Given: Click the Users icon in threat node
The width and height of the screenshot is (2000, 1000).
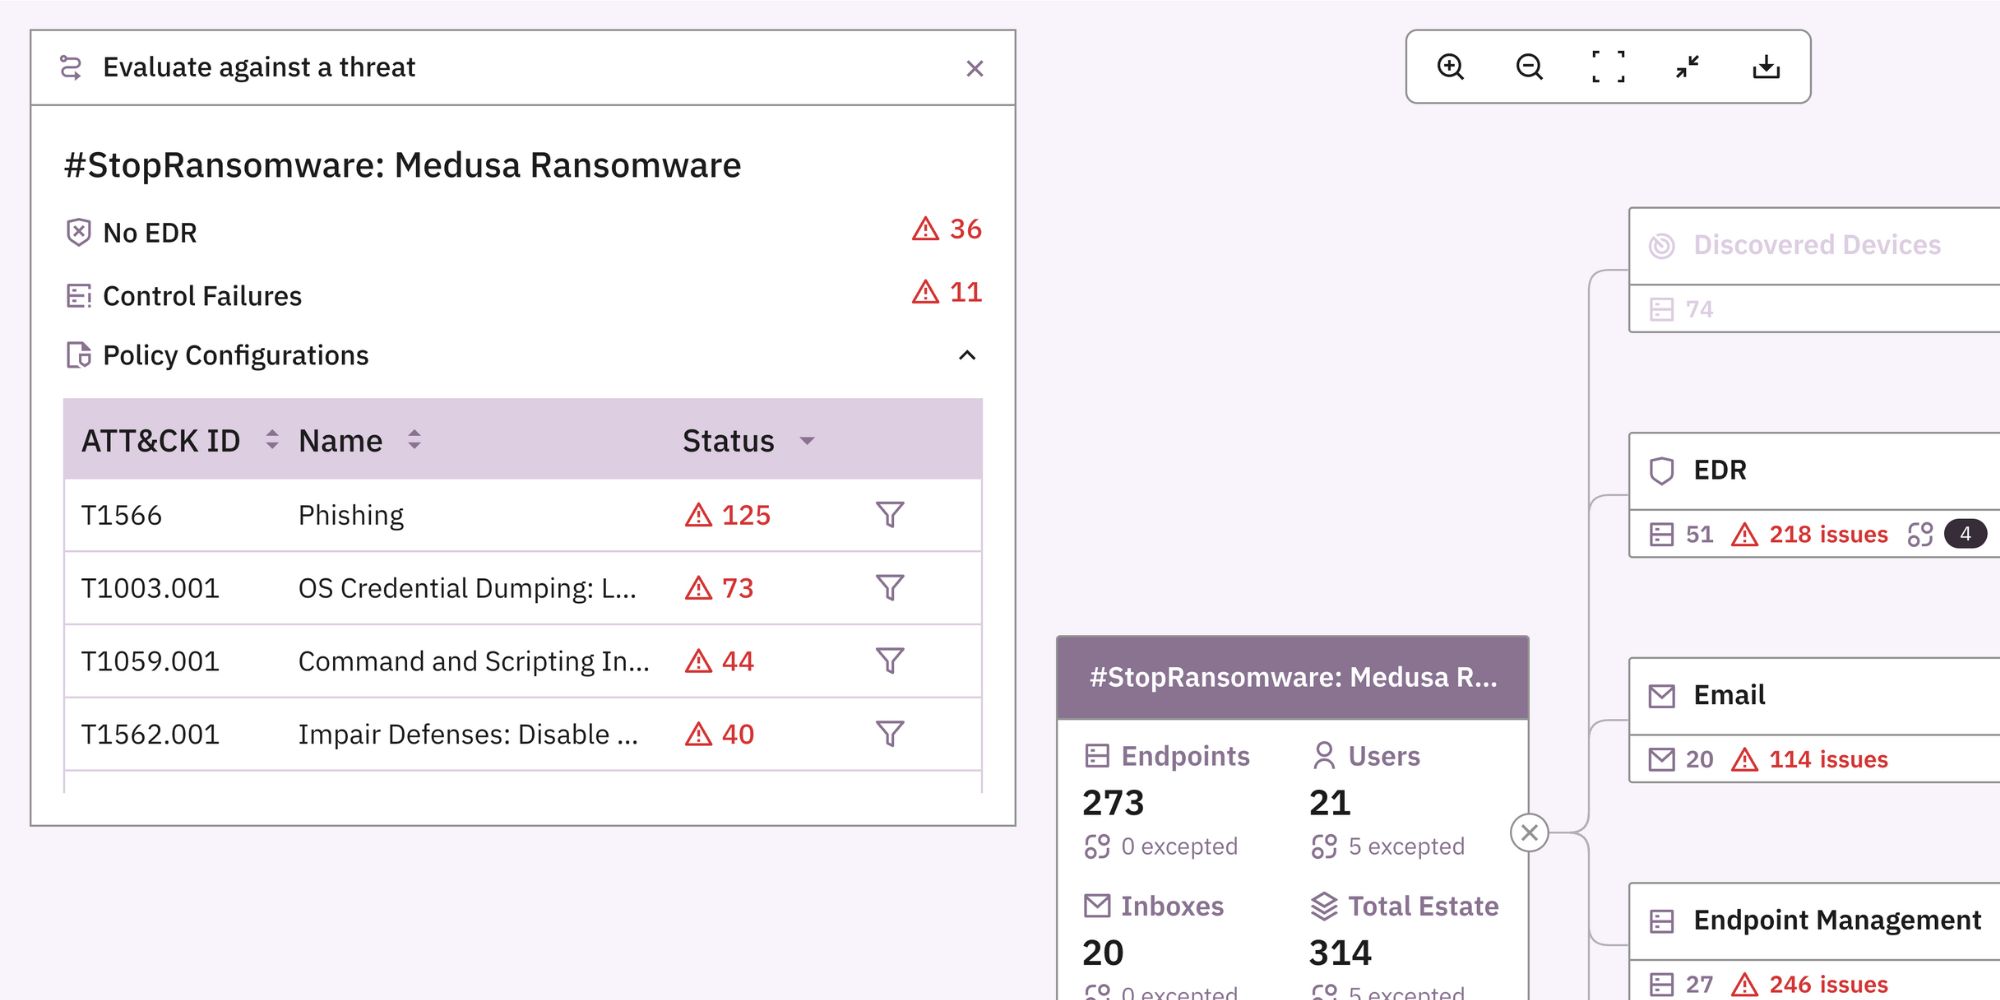Looking at the screenshot, I should tap(1324, 755).
